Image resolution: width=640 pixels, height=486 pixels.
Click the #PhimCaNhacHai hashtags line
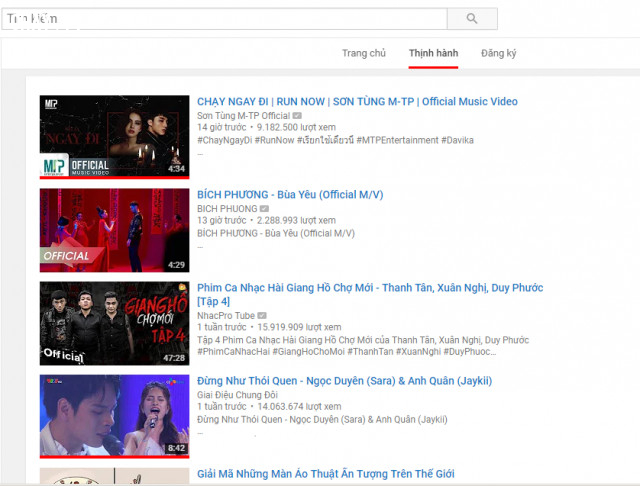[x=347, y=352]
